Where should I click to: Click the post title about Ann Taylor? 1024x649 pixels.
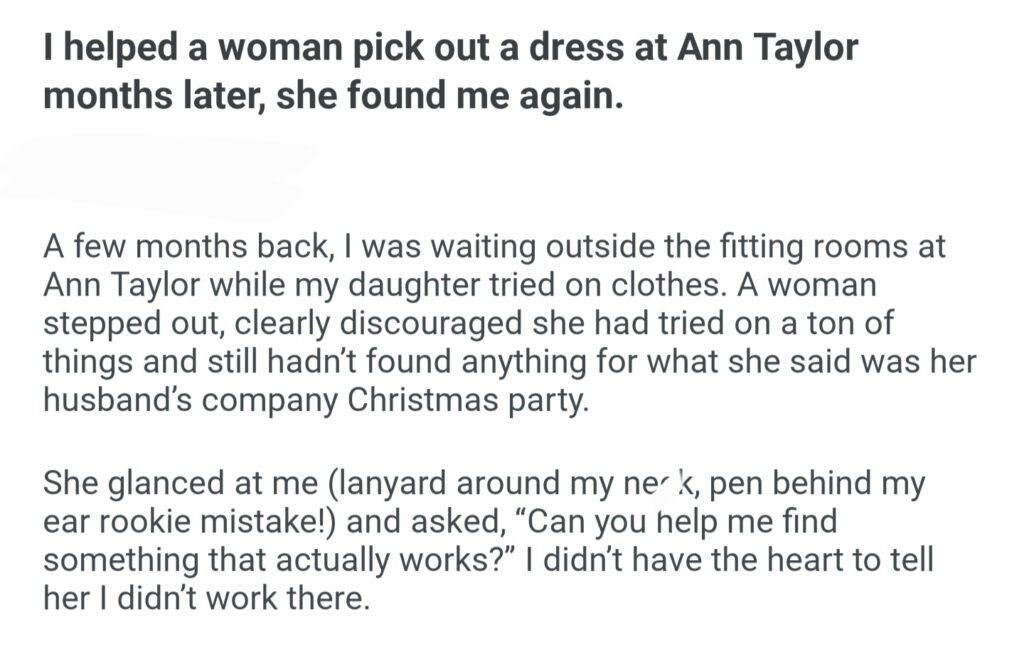pyautogui.click(x=450, y=49)
